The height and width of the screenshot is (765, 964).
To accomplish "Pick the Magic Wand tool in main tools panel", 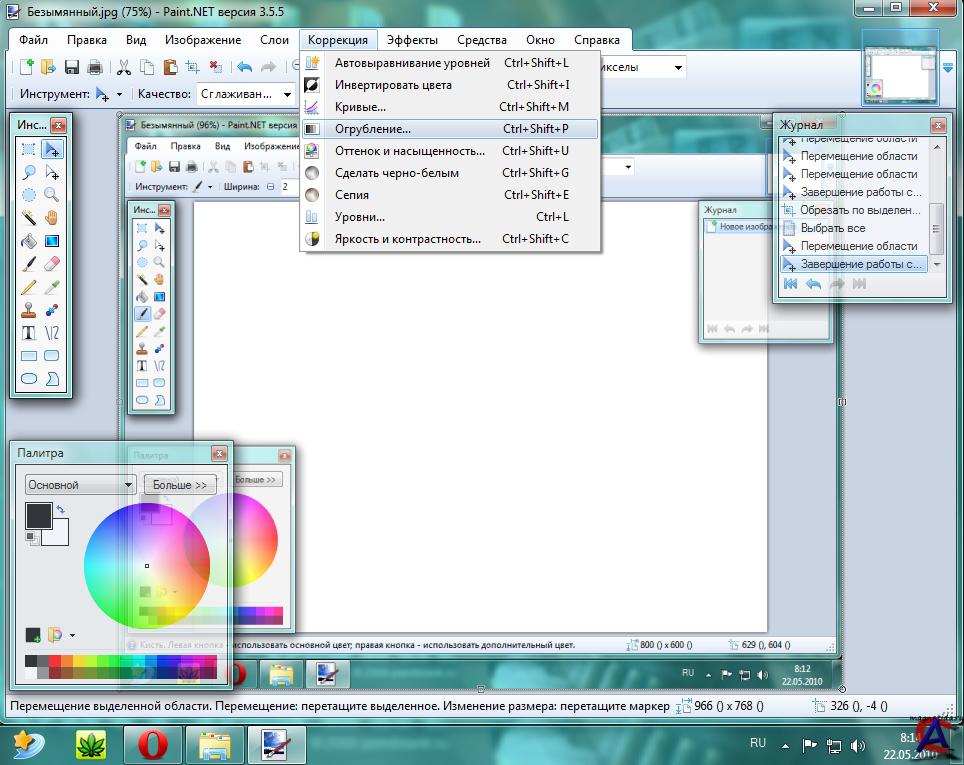I will pos(29,217).
